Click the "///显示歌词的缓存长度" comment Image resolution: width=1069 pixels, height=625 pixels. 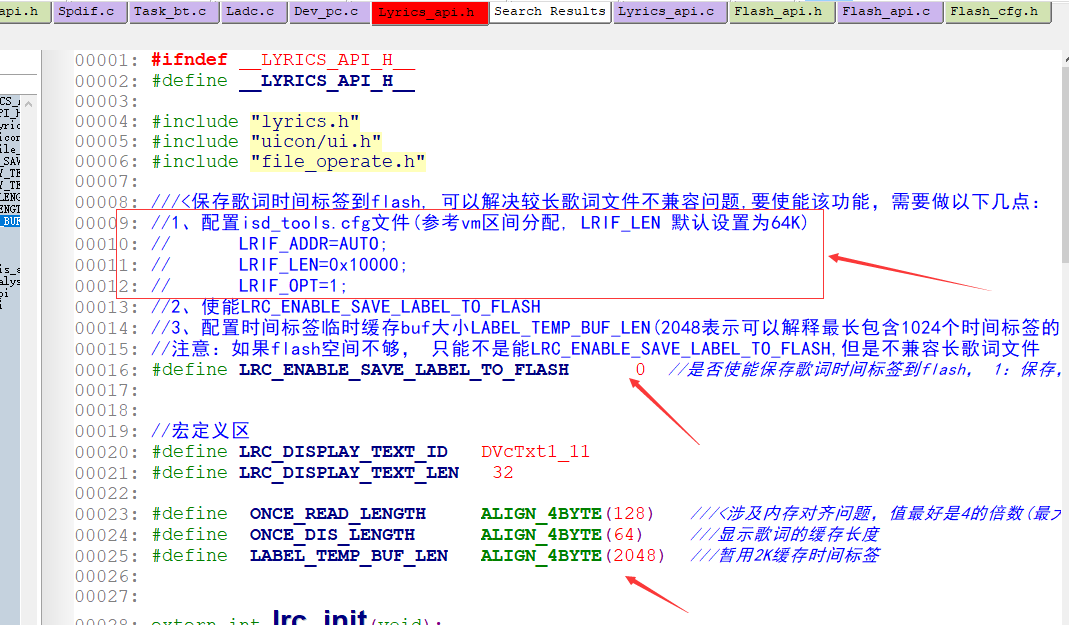(785, 535)
